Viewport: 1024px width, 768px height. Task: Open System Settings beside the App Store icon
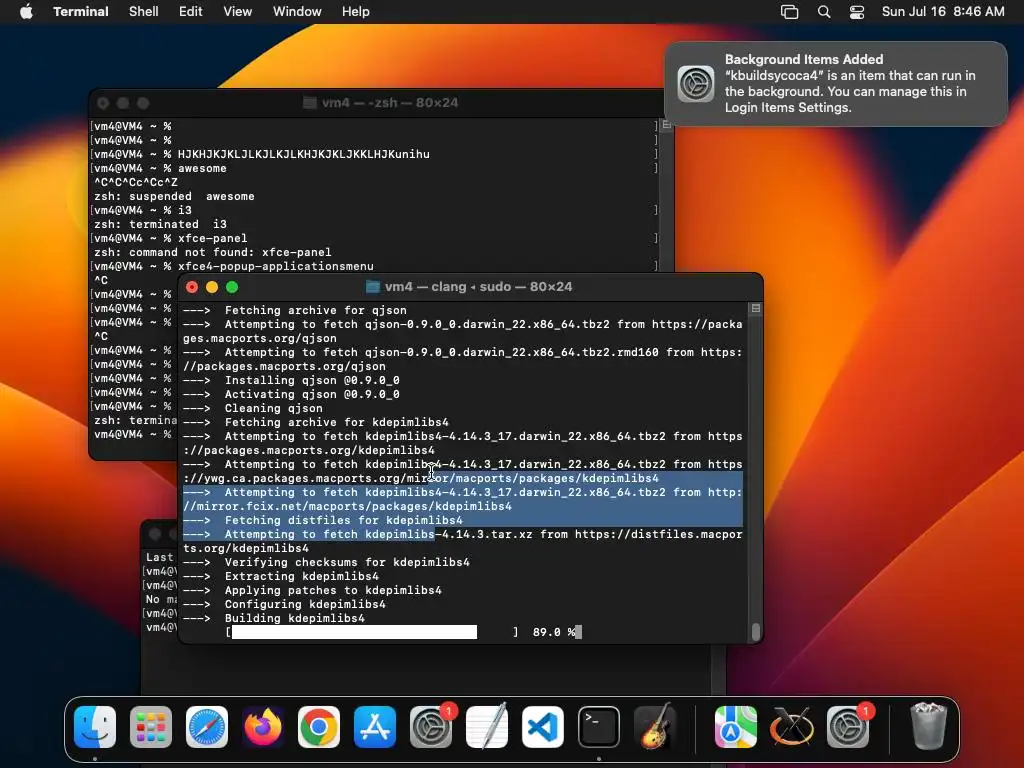431,727
